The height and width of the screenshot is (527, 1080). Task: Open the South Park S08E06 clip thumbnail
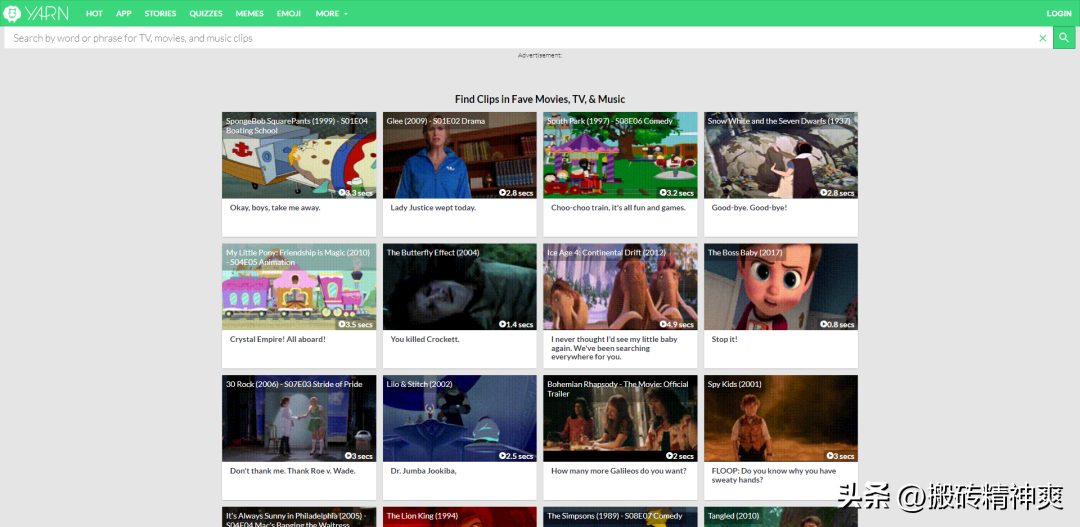pos(620,155)
